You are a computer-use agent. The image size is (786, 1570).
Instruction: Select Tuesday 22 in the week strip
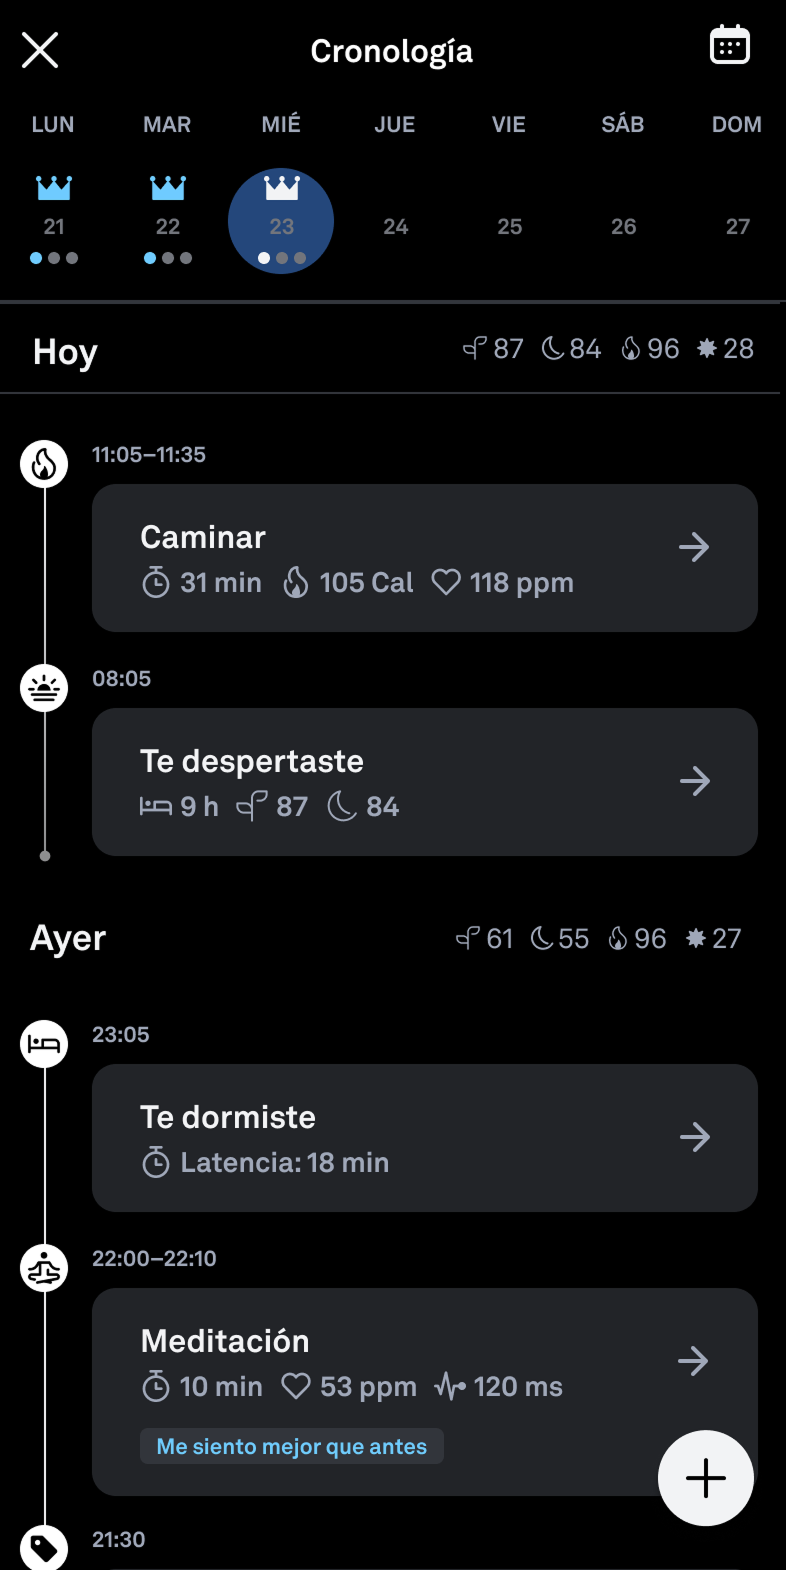tap(168, 227)
